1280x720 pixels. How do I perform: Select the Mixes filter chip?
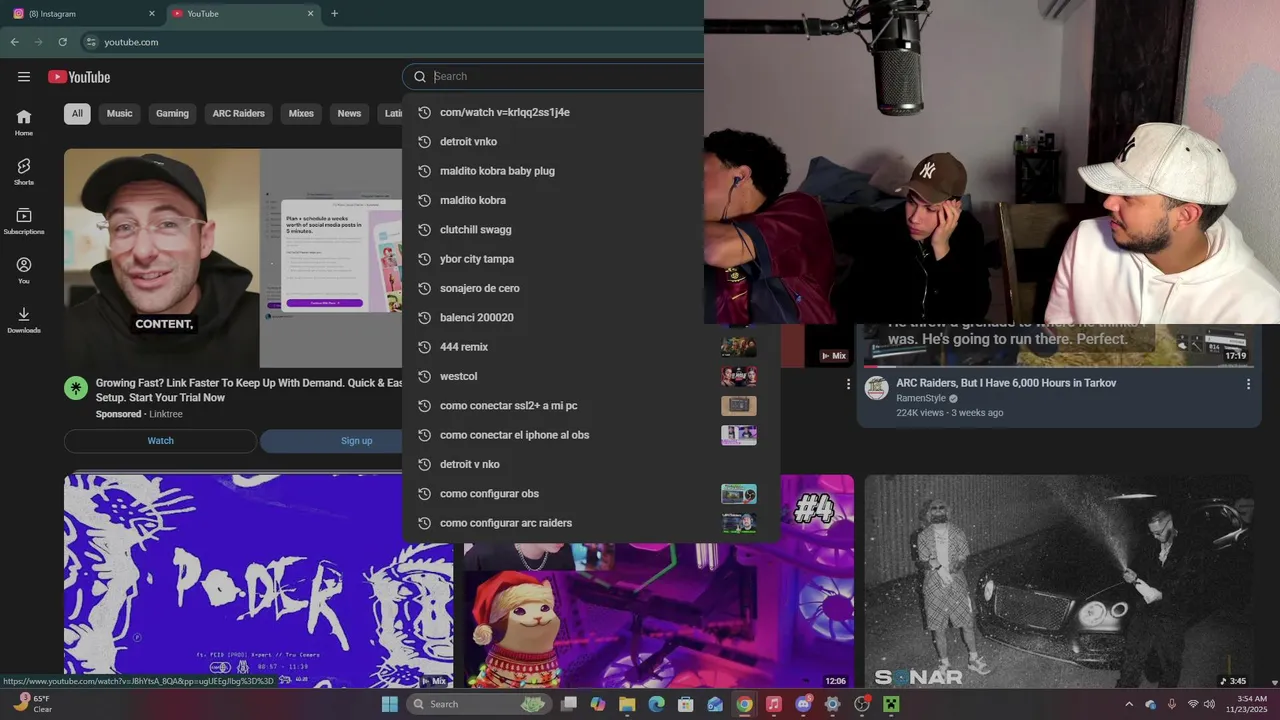301,113
